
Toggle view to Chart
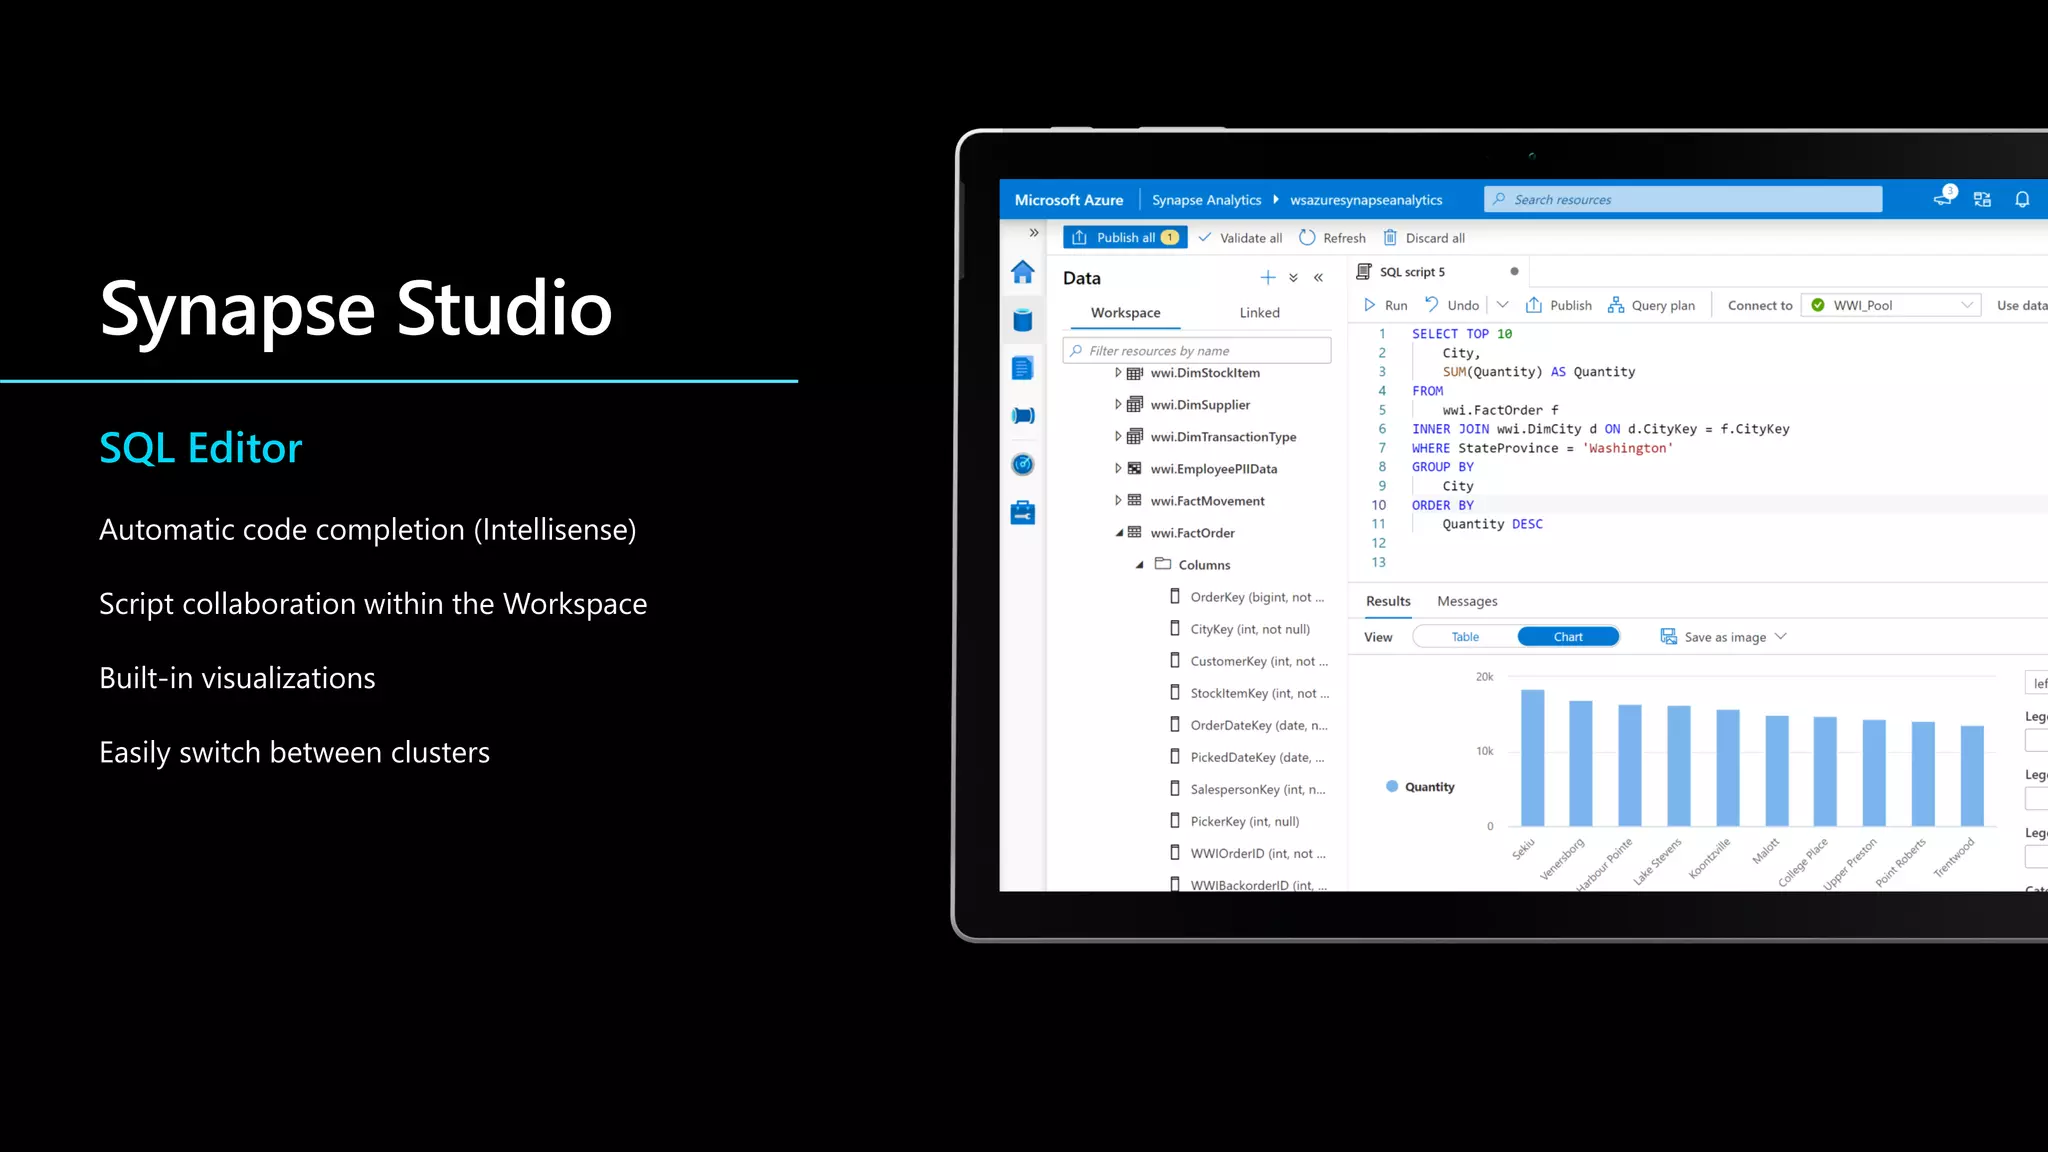coord(1568,637)
